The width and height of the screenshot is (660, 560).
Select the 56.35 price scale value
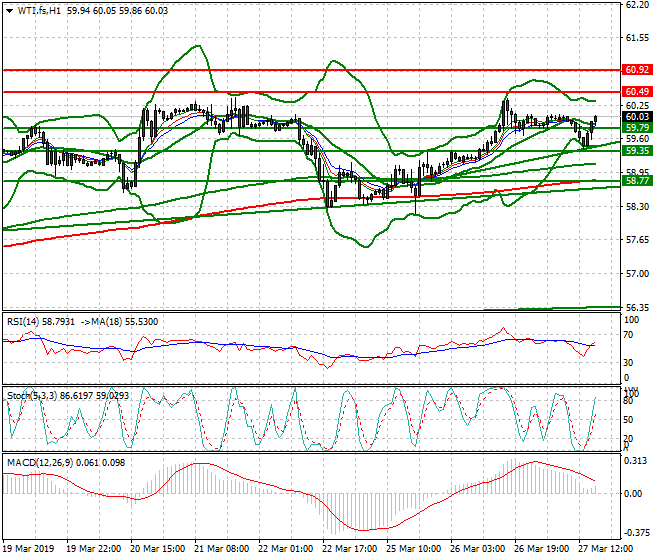point(637,308)
